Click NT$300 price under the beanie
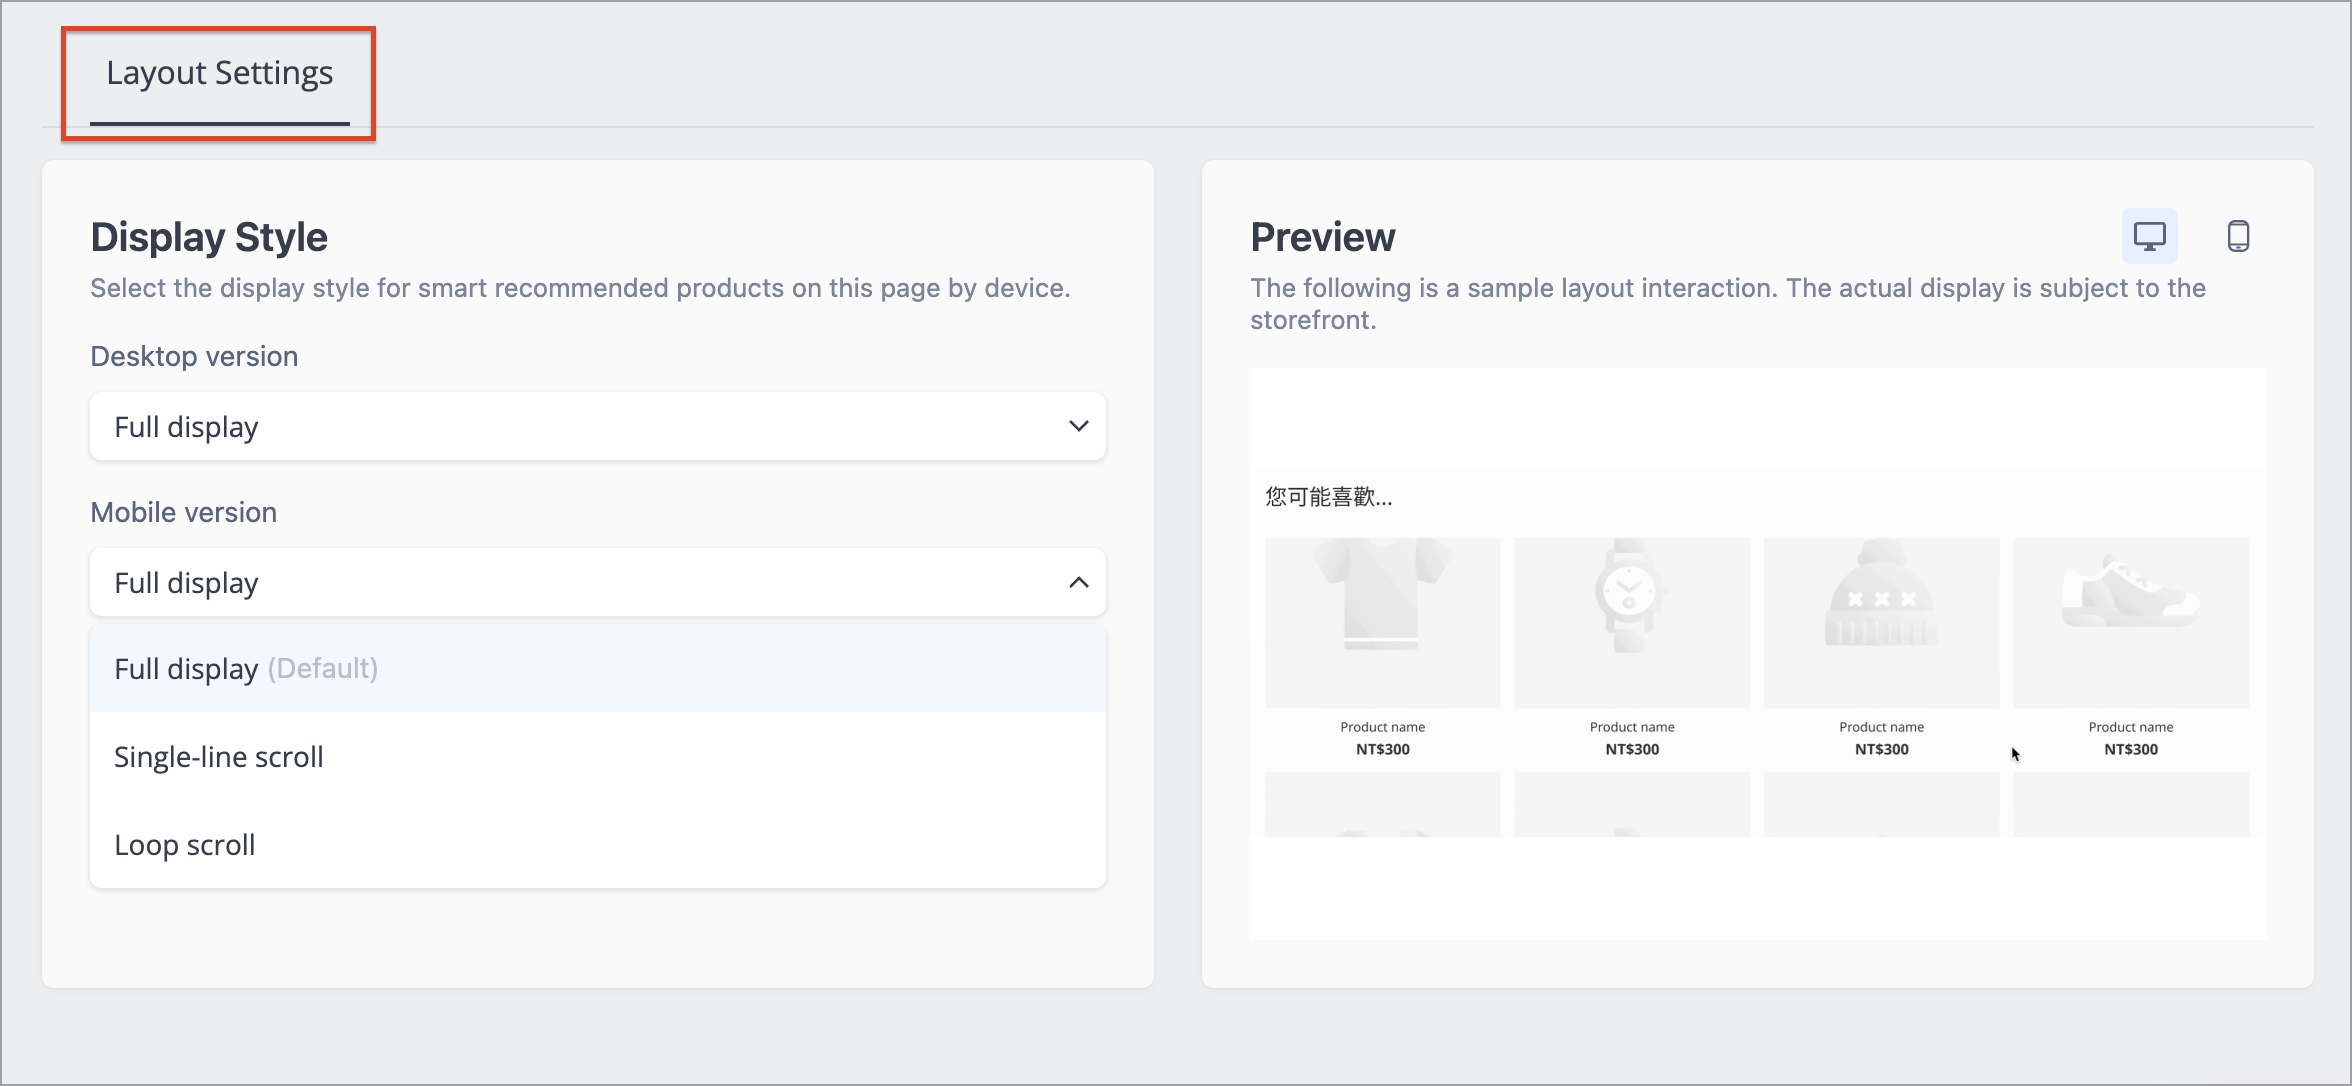 tap(1881, 749)
